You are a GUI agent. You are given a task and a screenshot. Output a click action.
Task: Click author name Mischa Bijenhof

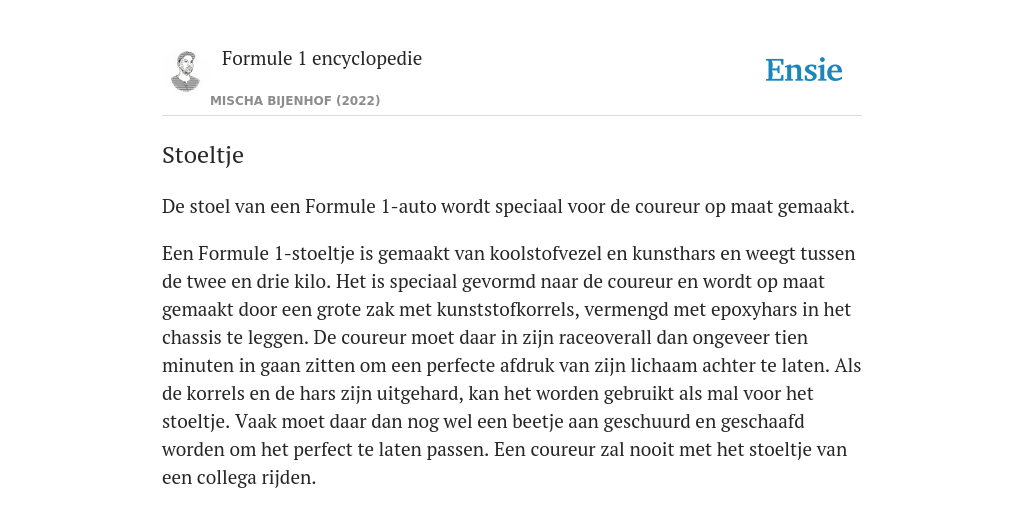pyautogui.click(x=271, y=101)
